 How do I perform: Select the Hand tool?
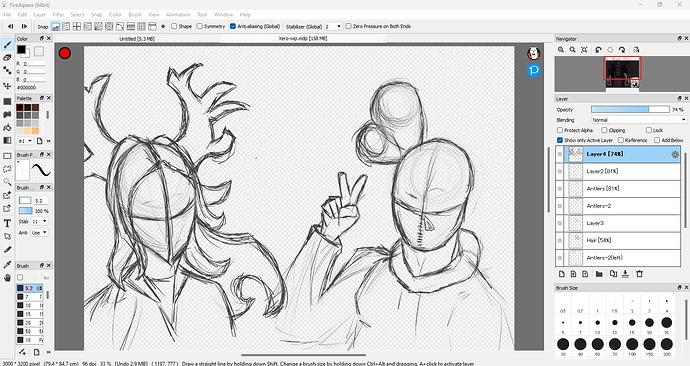(7, 278)
